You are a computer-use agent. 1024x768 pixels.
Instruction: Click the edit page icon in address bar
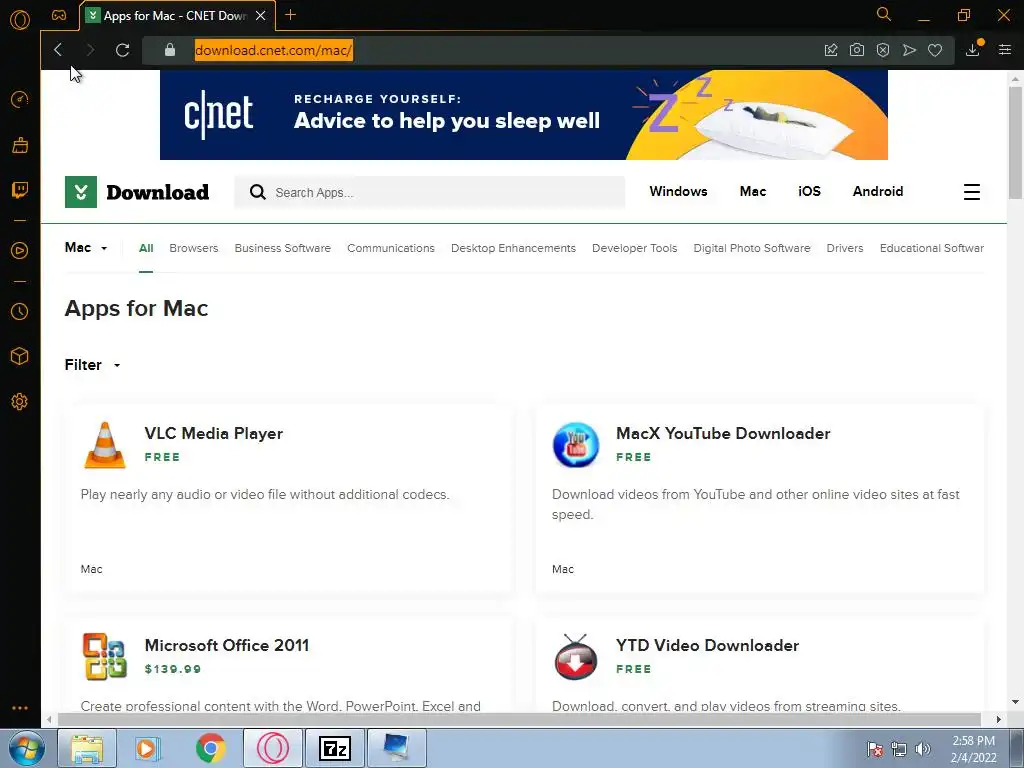tap(831, 50)
